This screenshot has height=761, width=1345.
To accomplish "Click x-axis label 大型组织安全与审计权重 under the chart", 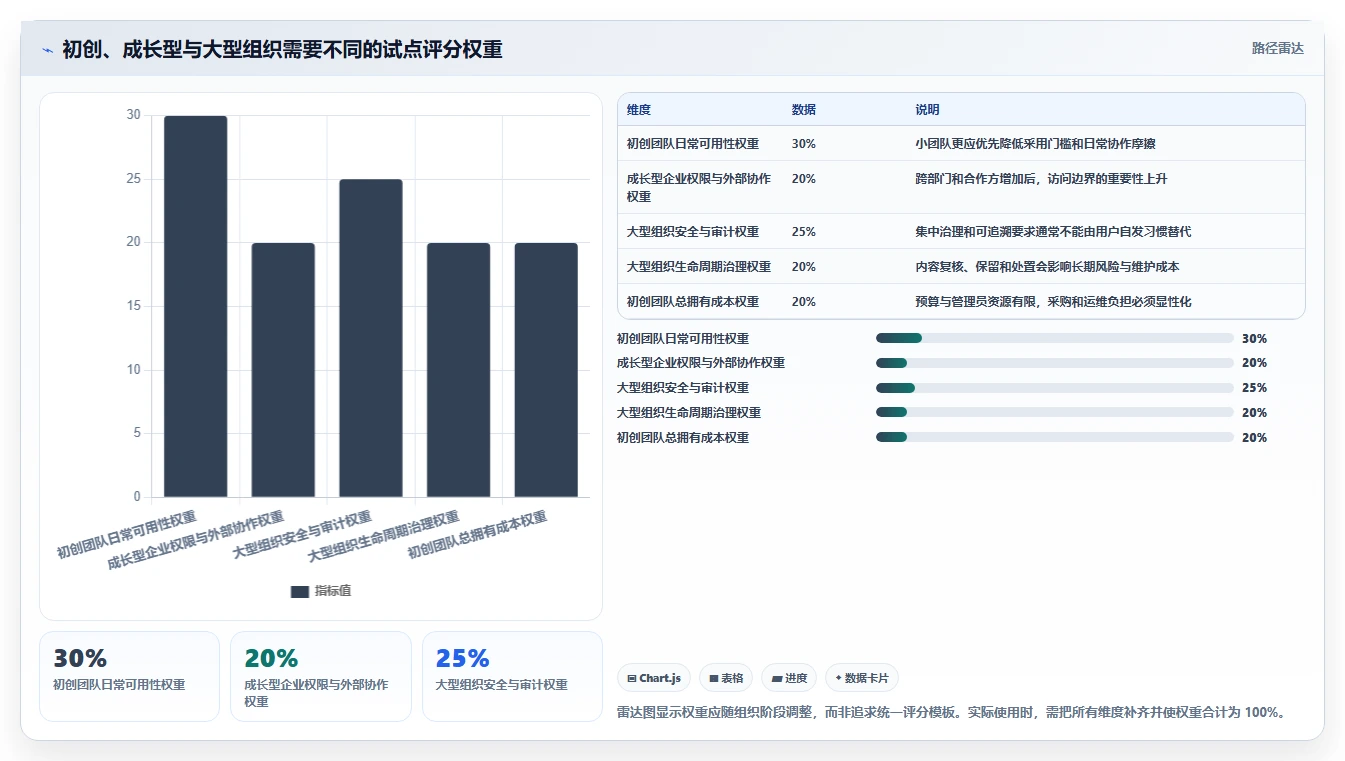I will [x=302, y=535].
